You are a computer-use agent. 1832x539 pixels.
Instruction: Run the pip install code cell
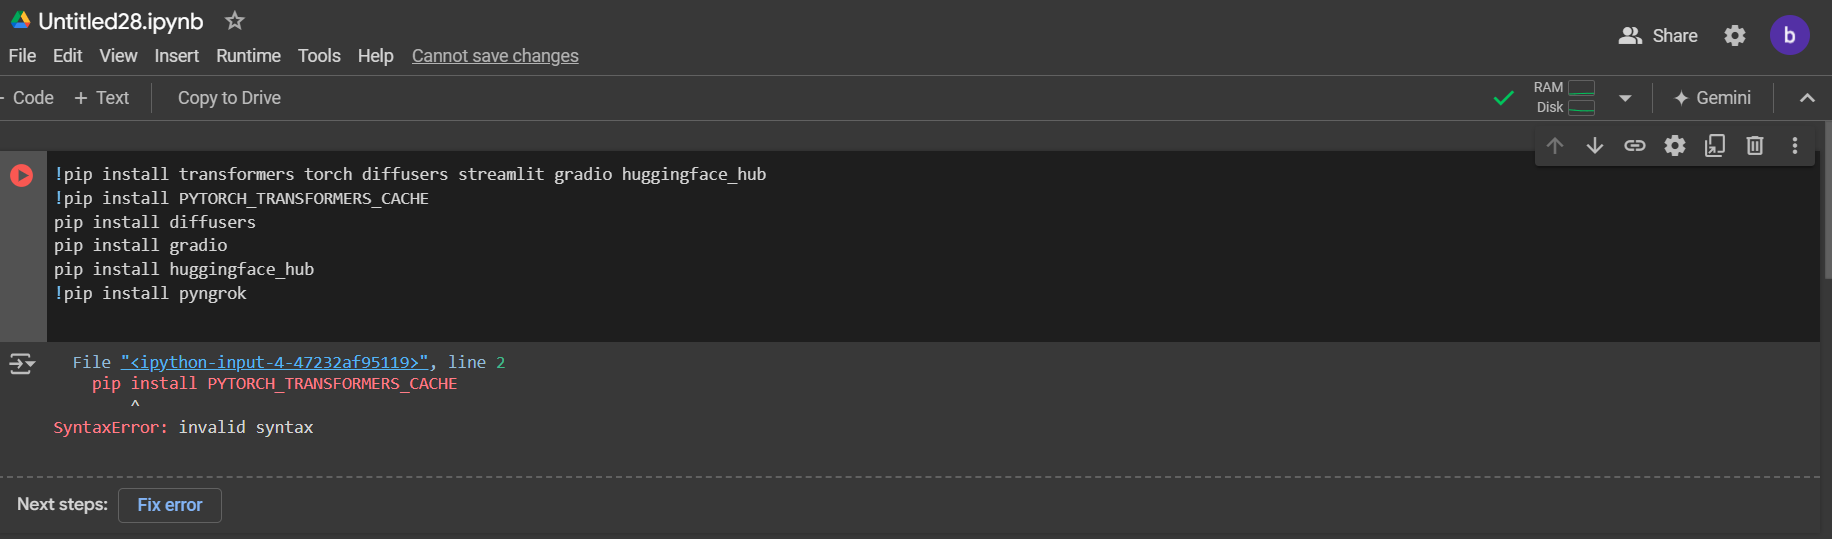coord(21,175)
